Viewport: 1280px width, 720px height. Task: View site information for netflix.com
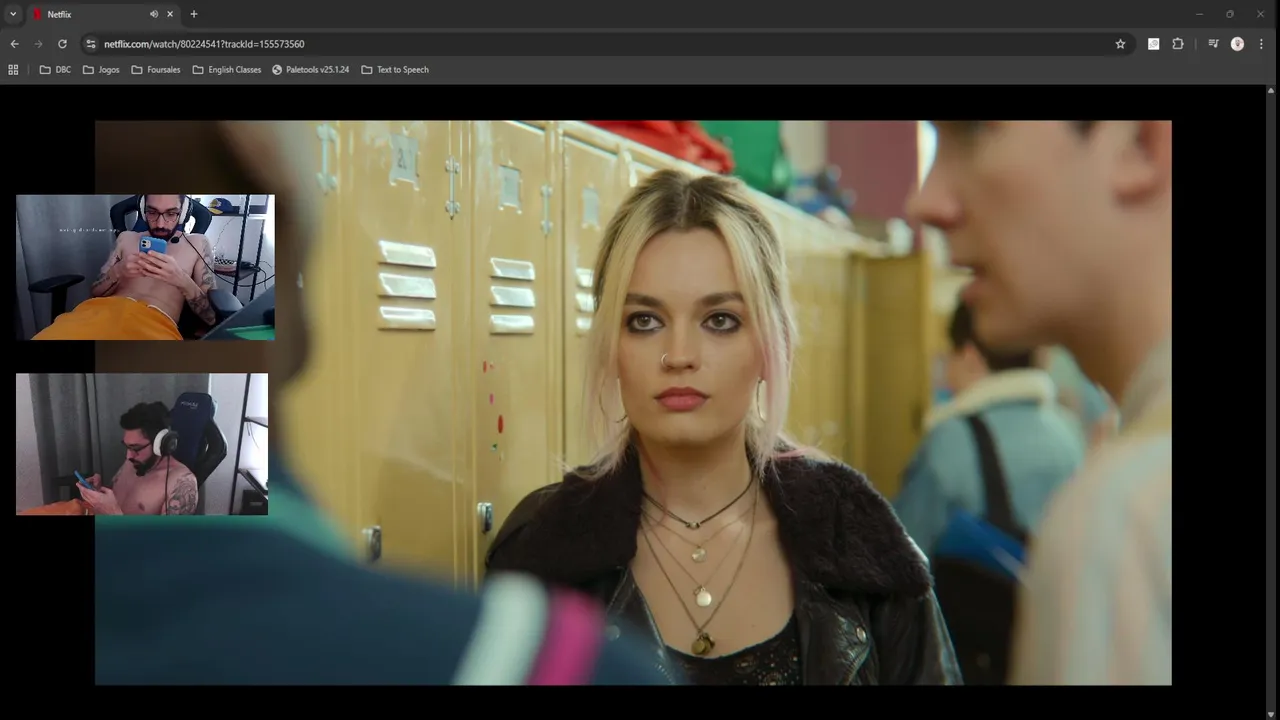coord(90,44)
